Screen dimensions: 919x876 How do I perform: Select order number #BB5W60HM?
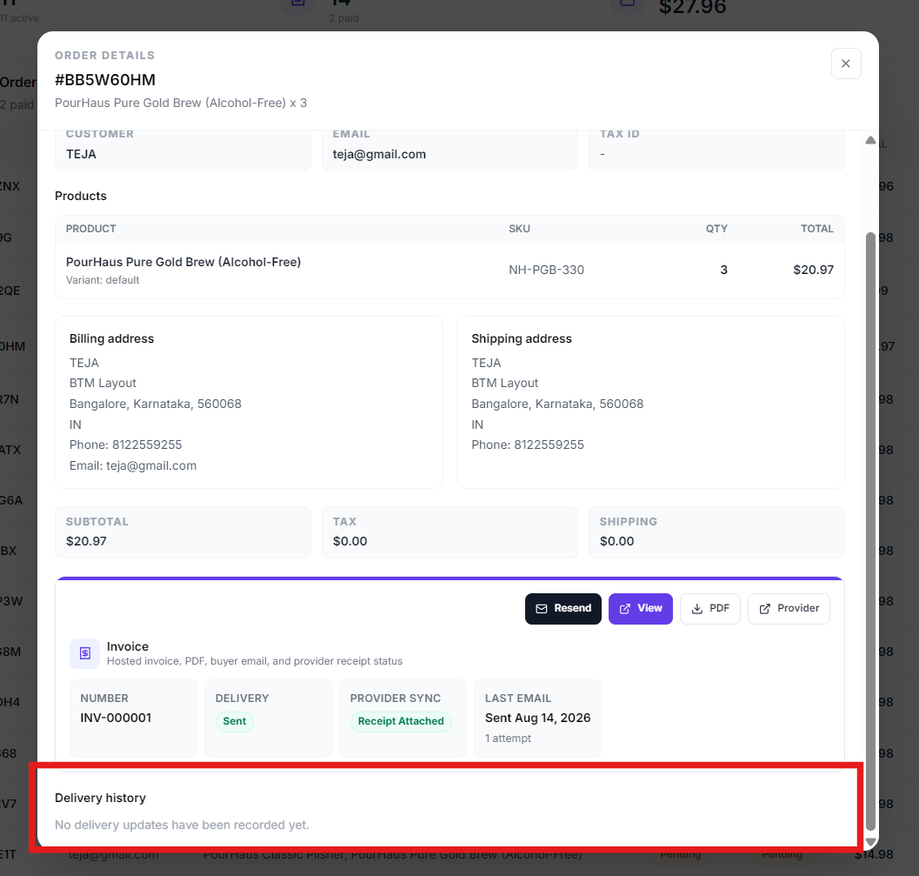[x=105, y=80]
